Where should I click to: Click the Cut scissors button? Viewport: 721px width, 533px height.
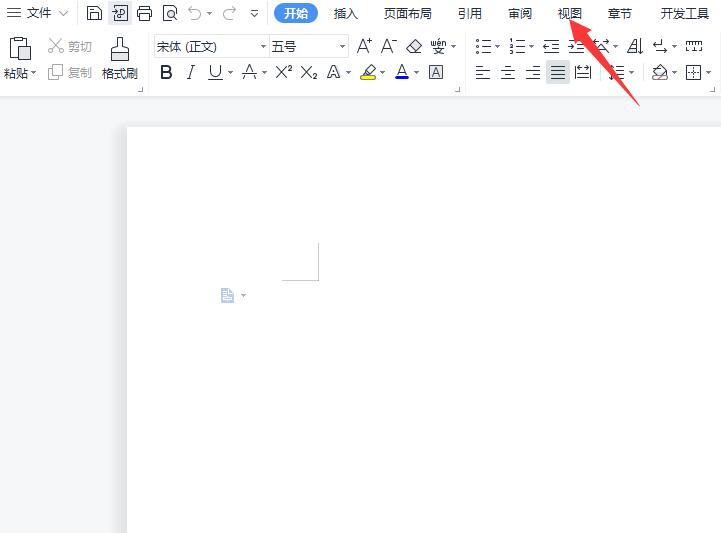(x=70, y=46)
